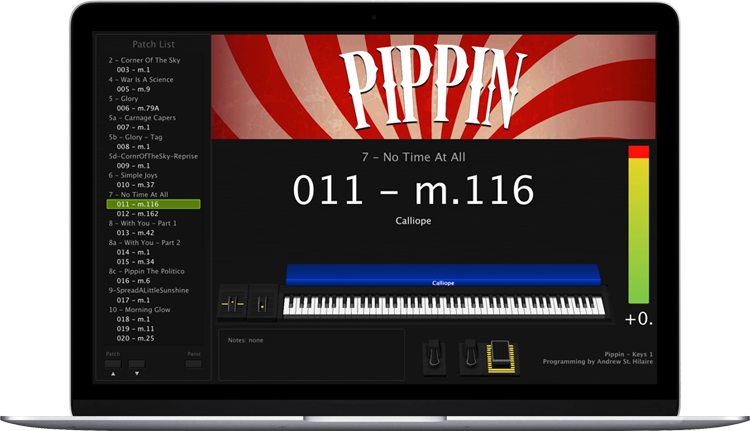This screenshot has height=431, width=750.
Task: Select patch '018 - m.1'
Action: (133, 319)
